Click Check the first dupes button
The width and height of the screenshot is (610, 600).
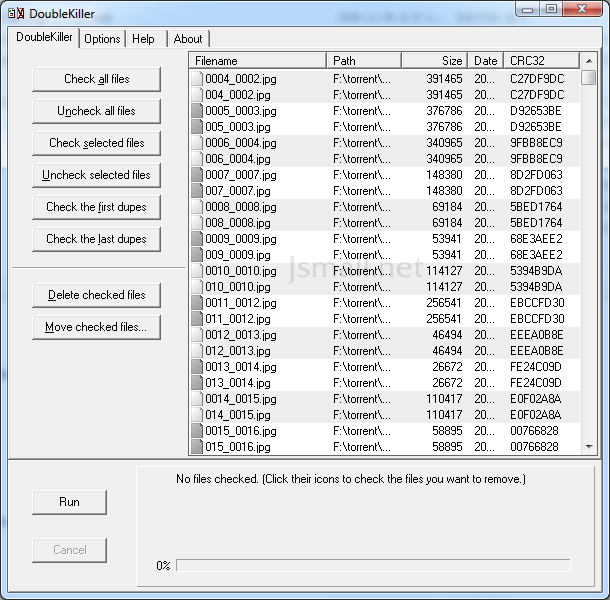click(x=96, y=207)
